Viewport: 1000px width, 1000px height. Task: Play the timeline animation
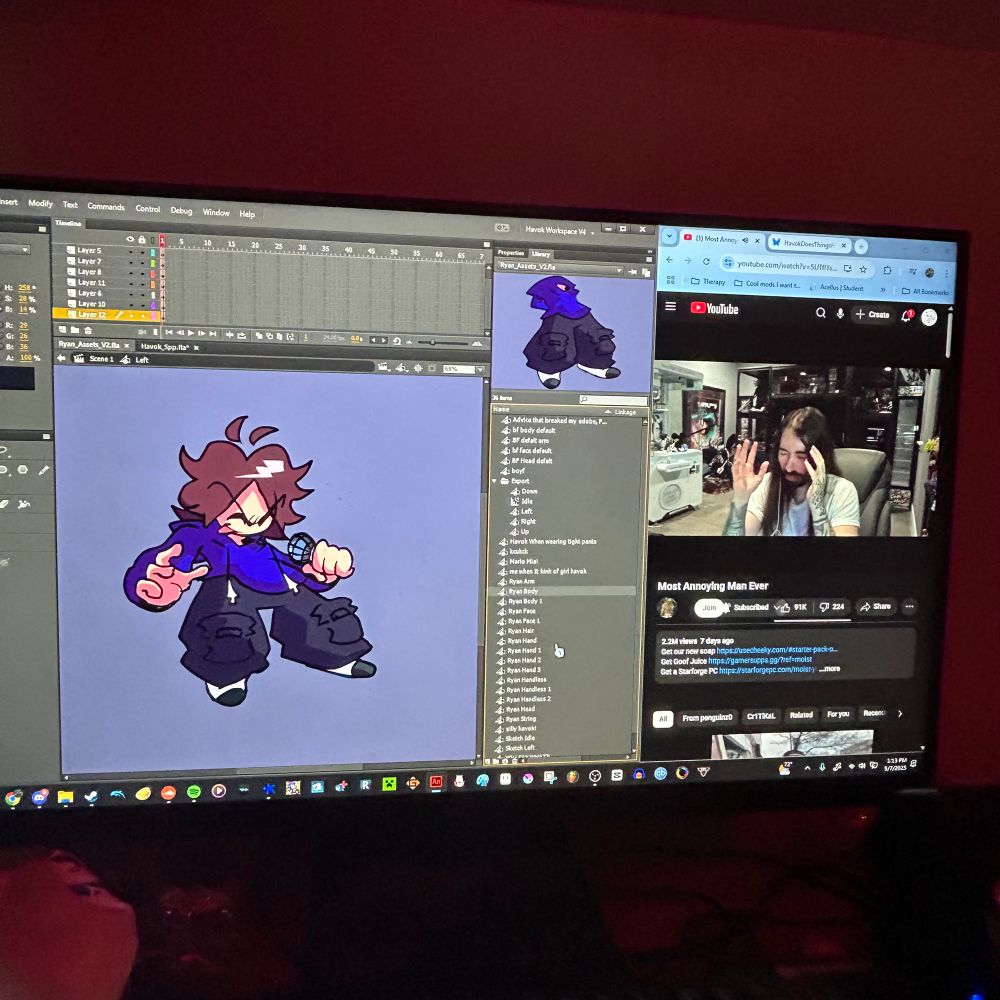pos(191,333)
